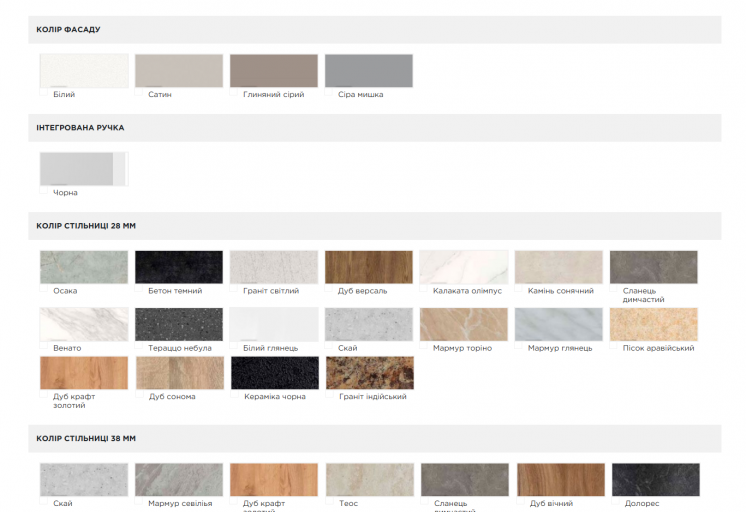Image resolution: width=746 pixels, height=512 pixels.
Task: Pick the Сатин facade color swatch
Action: [179, 71]
